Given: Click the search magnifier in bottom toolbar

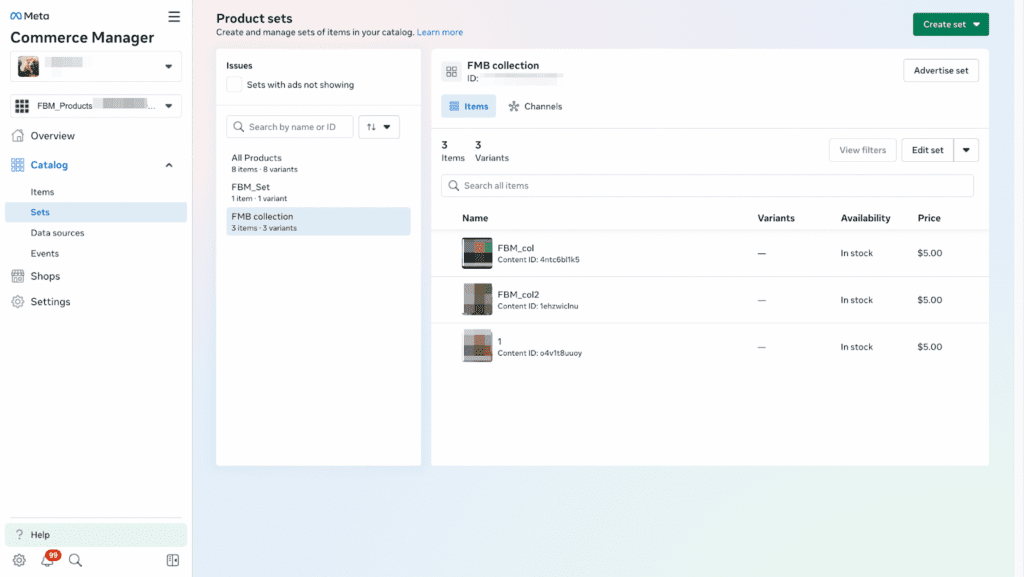Looking at the screenshot, I should (75, 560).
